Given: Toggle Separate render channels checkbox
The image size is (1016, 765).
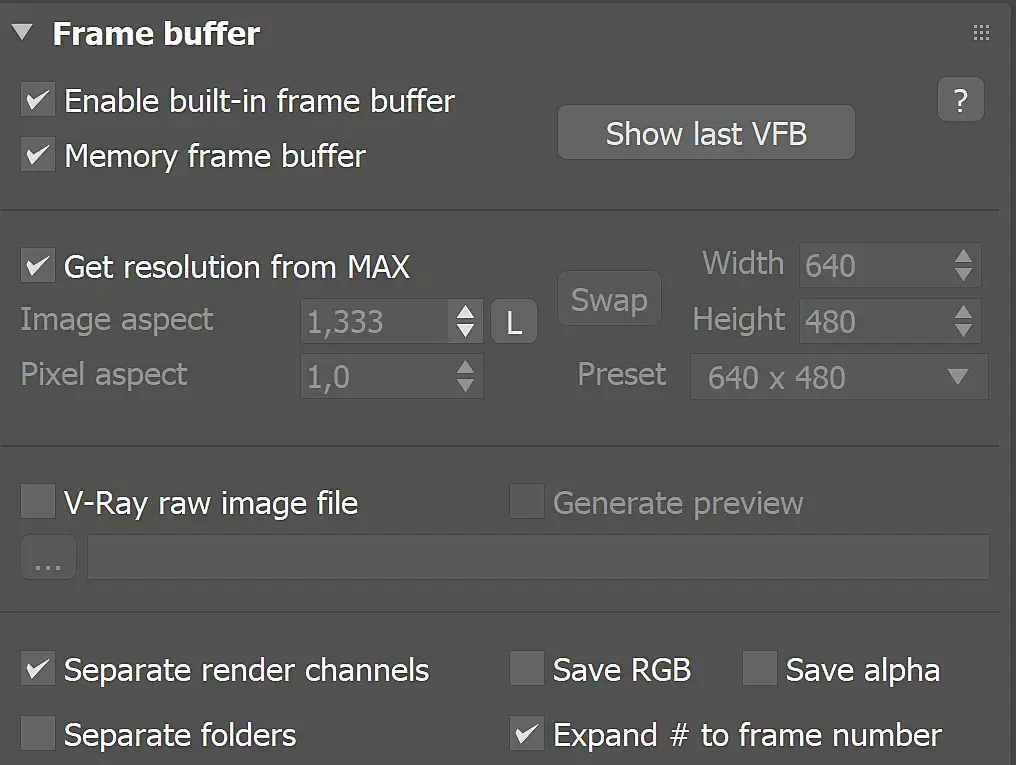Looking at the screenshot, I should pos(38,670).
